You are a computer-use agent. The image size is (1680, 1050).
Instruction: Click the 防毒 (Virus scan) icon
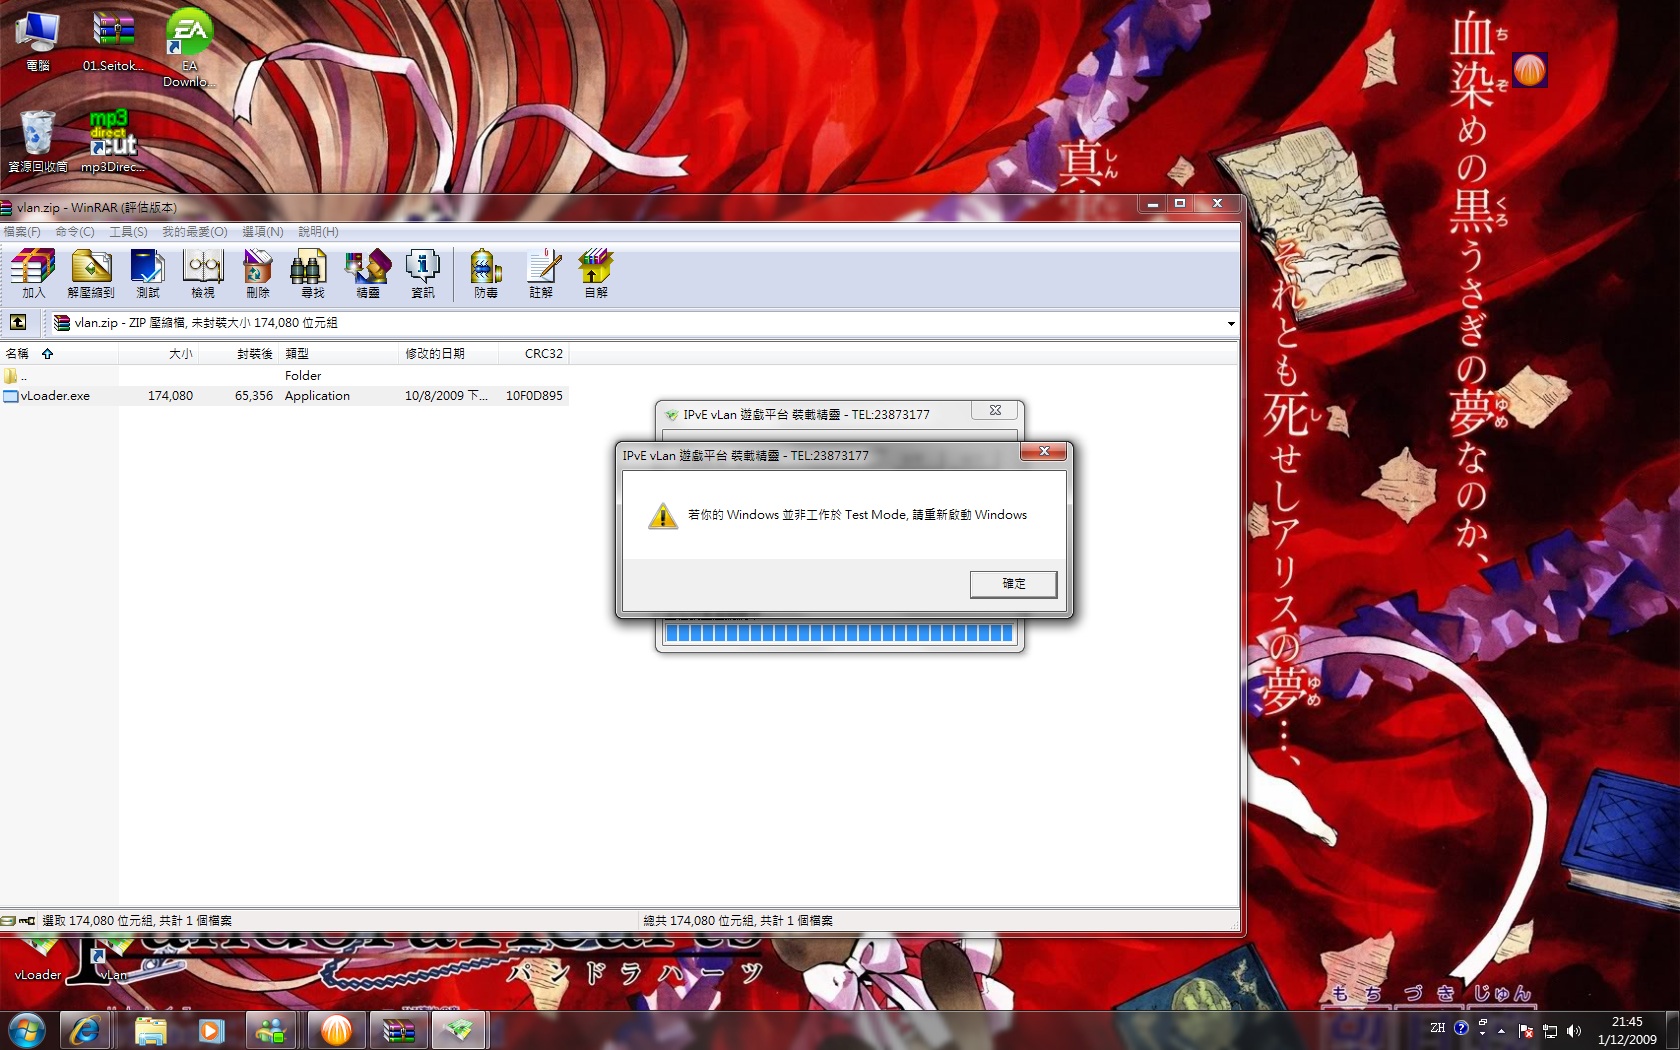pos(486,273)
